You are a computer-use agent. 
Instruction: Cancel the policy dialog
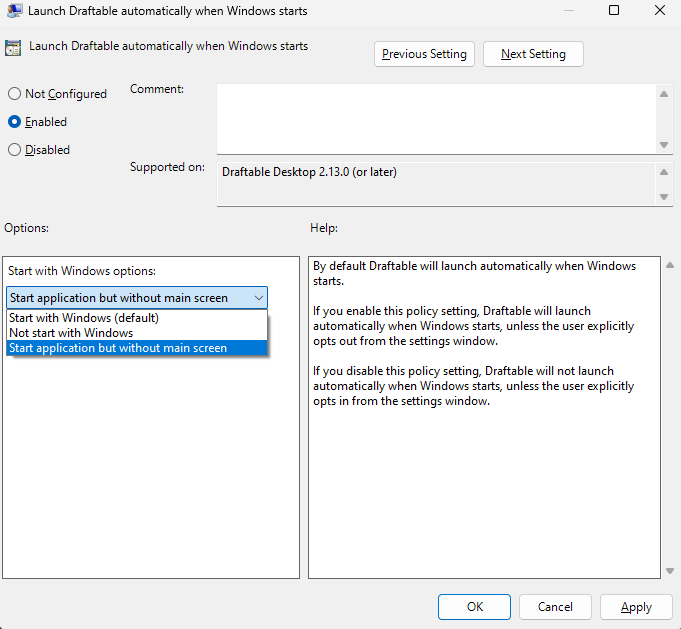click(555, 606)
